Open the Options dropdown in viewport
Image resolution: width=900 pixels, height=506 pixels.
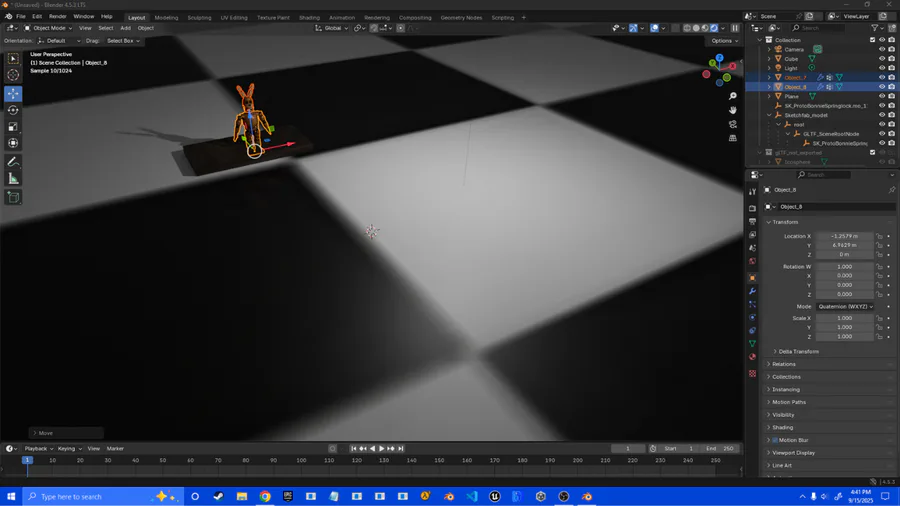pyautogui.click(x=724, y=41)
